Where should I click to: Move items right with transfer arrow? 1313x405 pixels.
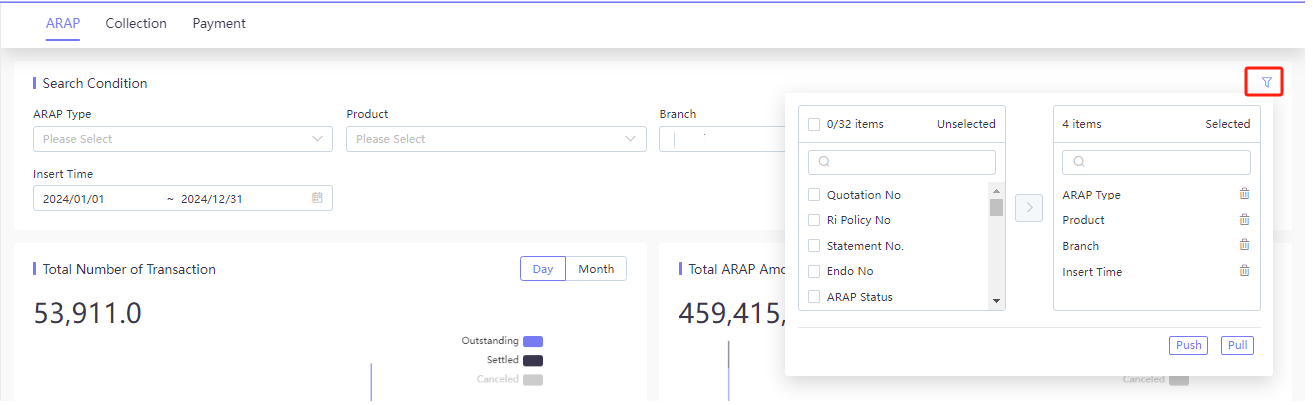pos(1029,208)
